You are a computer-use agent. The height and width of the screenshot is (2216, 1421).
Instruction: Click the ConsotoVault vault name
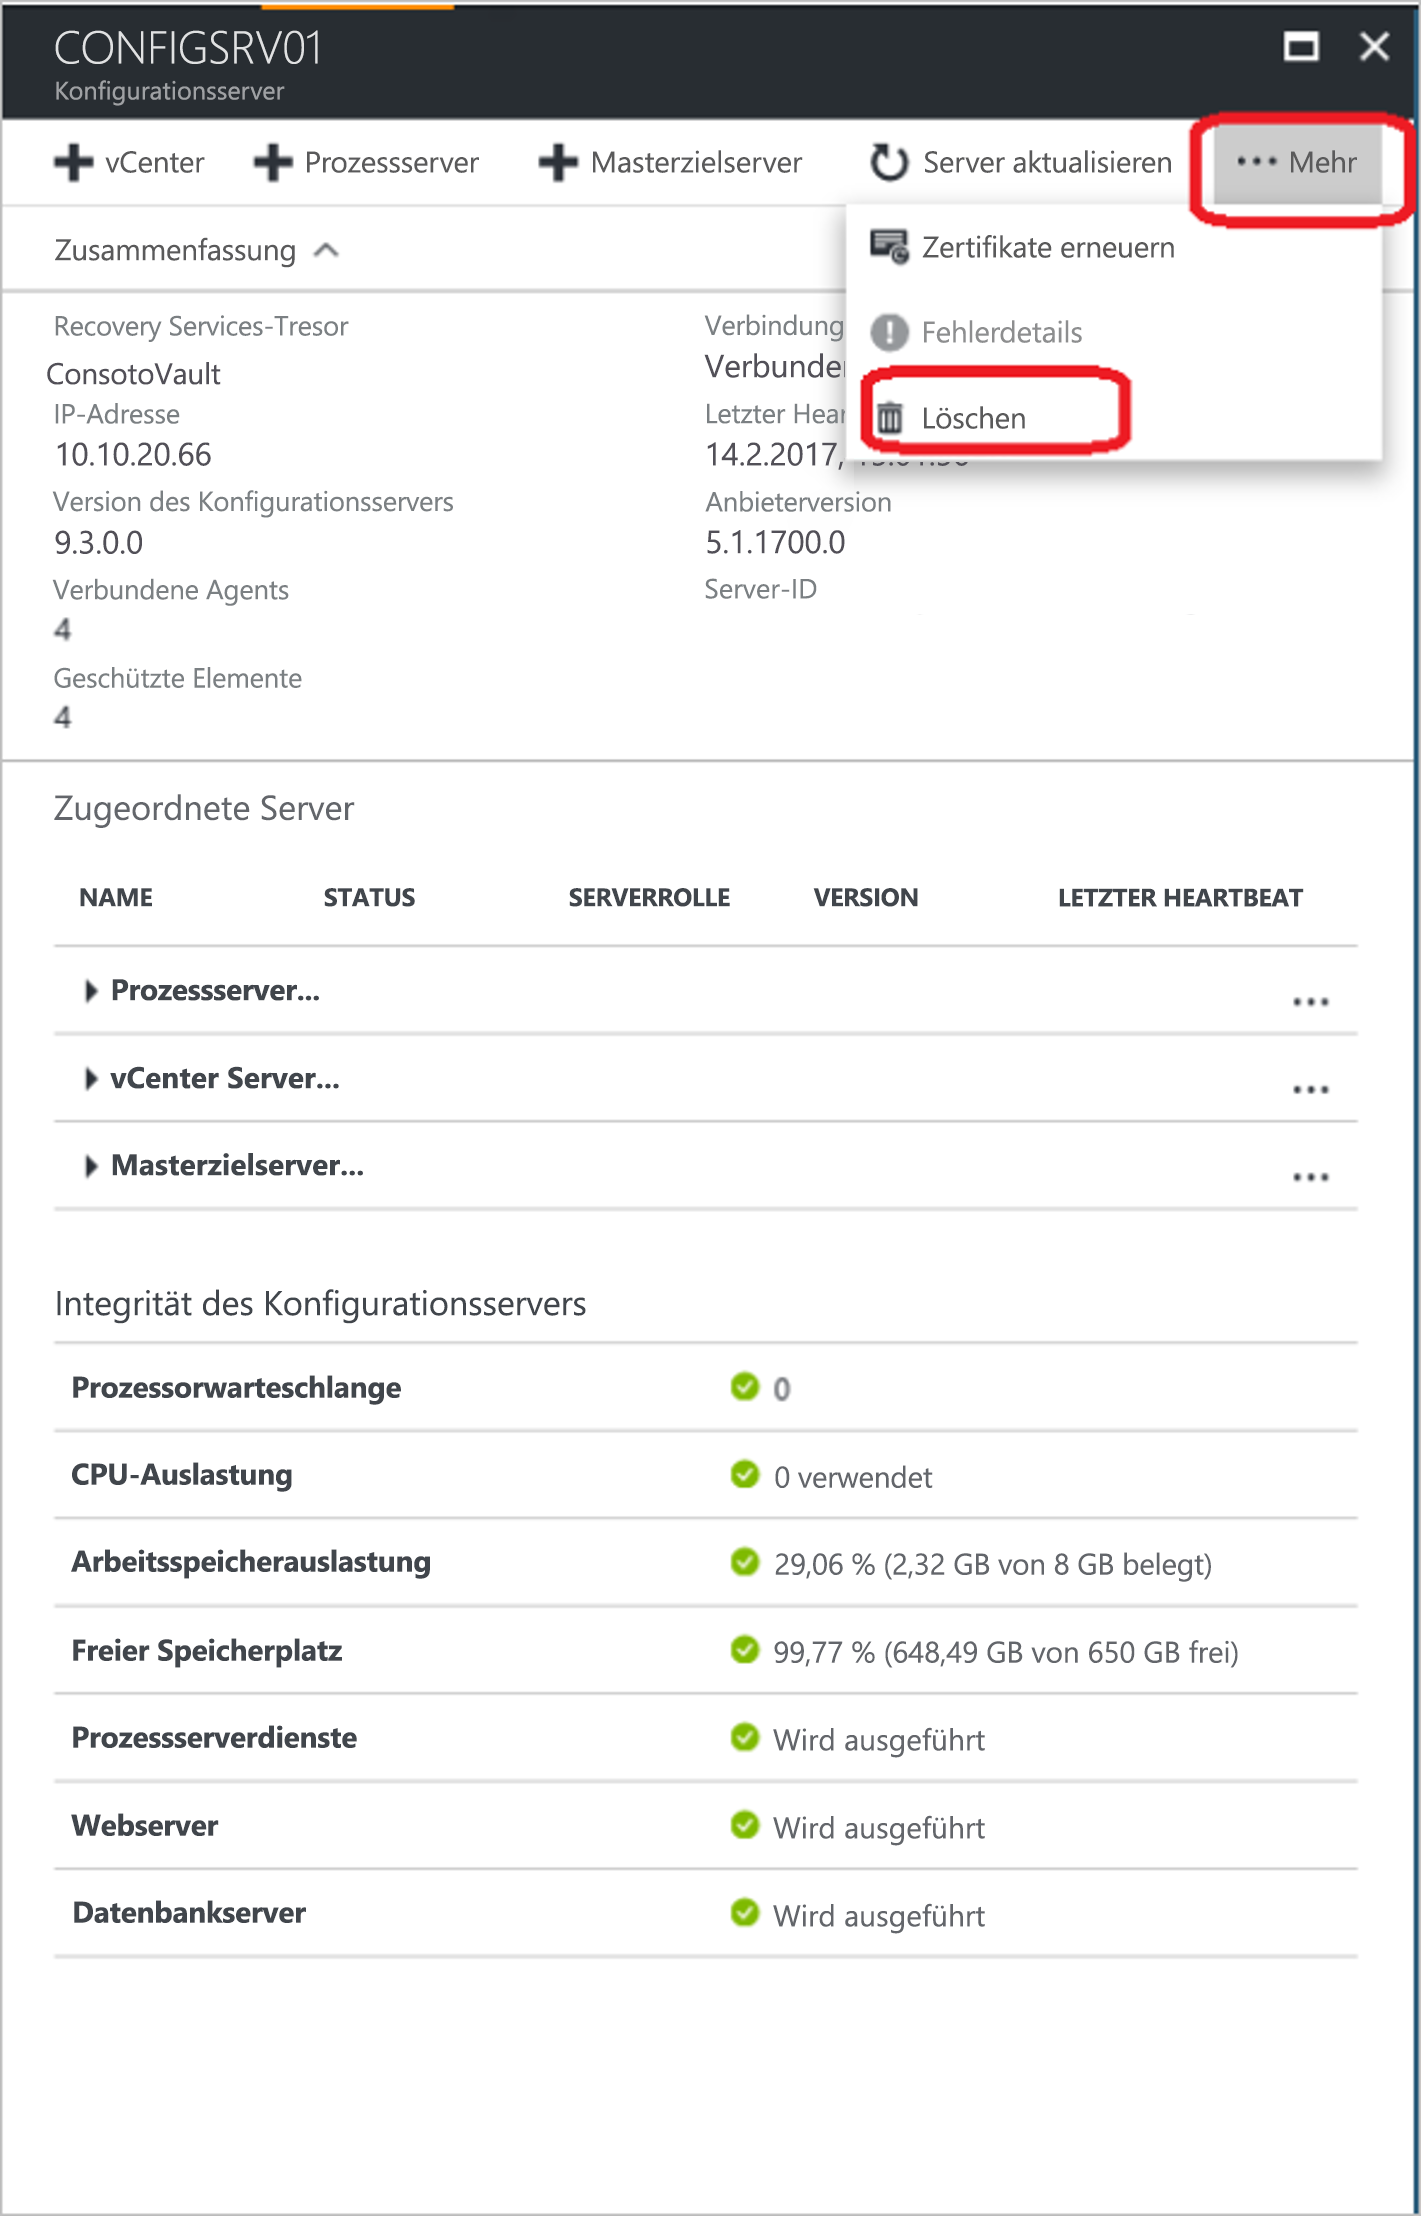(134, 374)
